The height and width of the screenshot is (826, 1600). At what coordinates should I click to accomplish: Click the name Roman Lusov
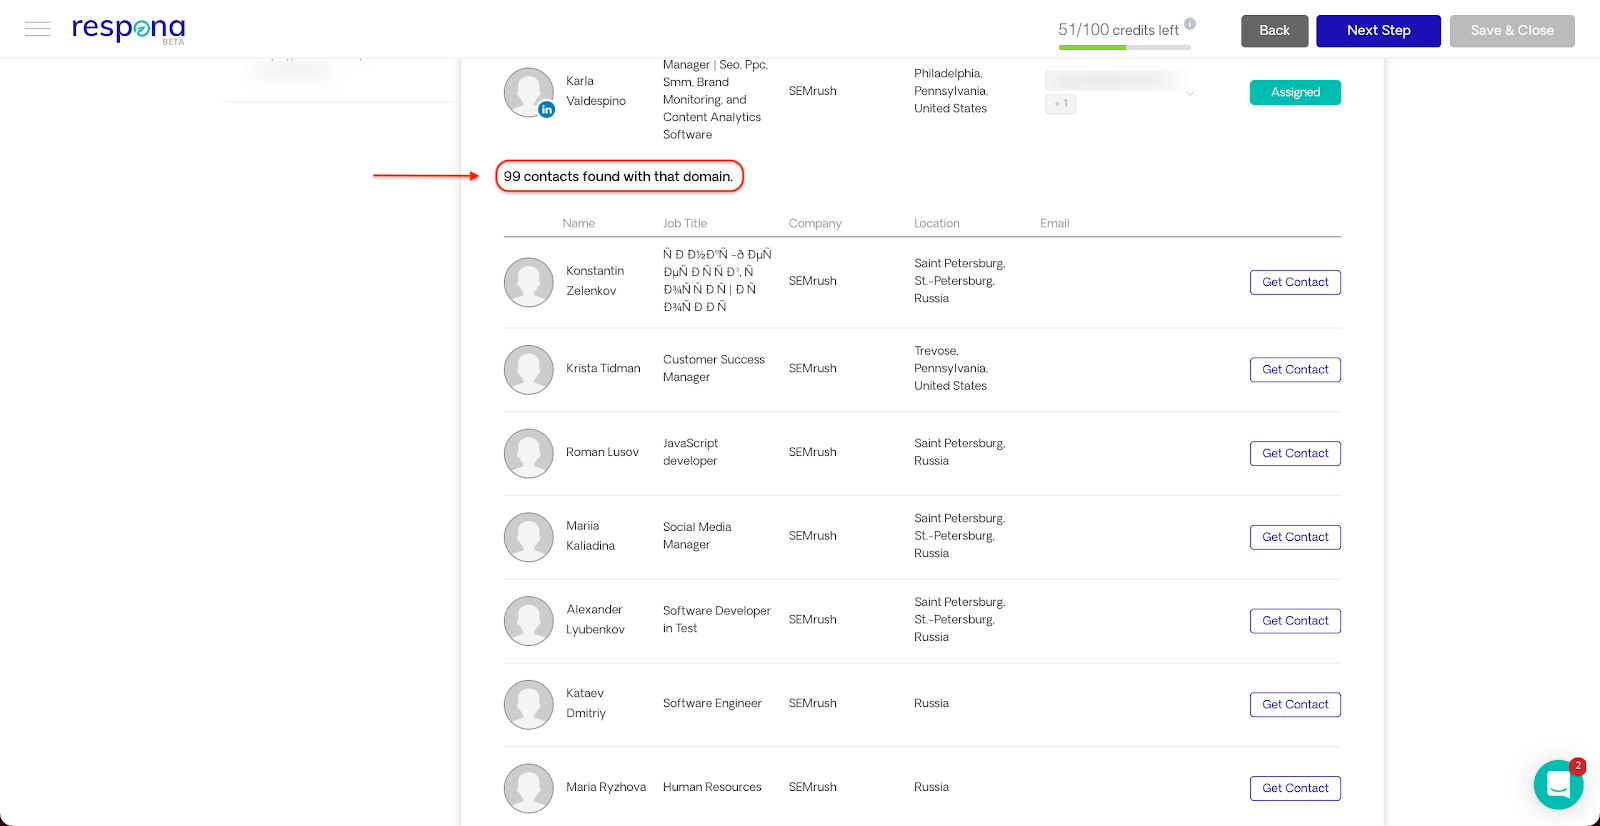[602, 452]
